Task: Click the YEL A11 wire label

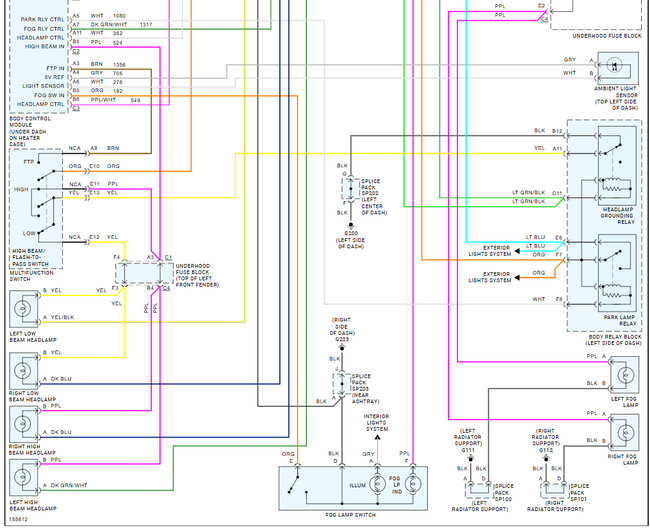Action: [548, 148]
